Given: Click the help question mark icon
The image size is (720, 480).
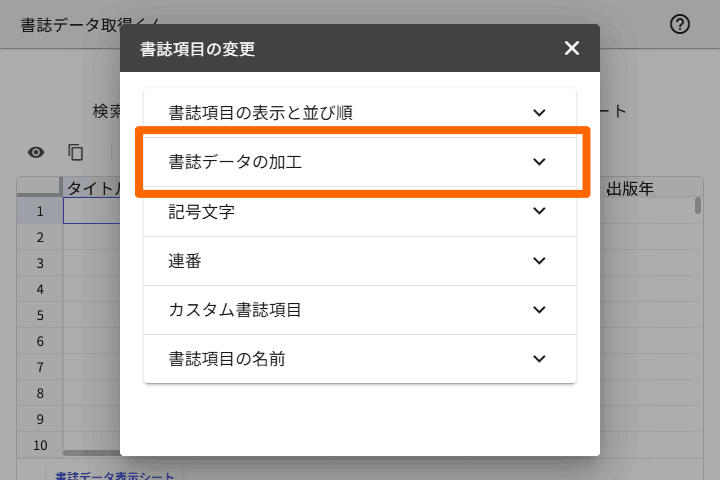Looking at the screenshot, I should coord(680,25).
